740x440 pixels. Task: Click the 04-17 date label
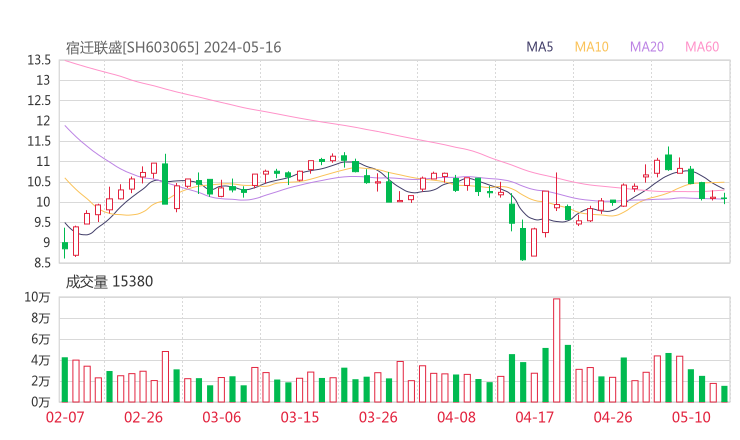coord(534,417)
